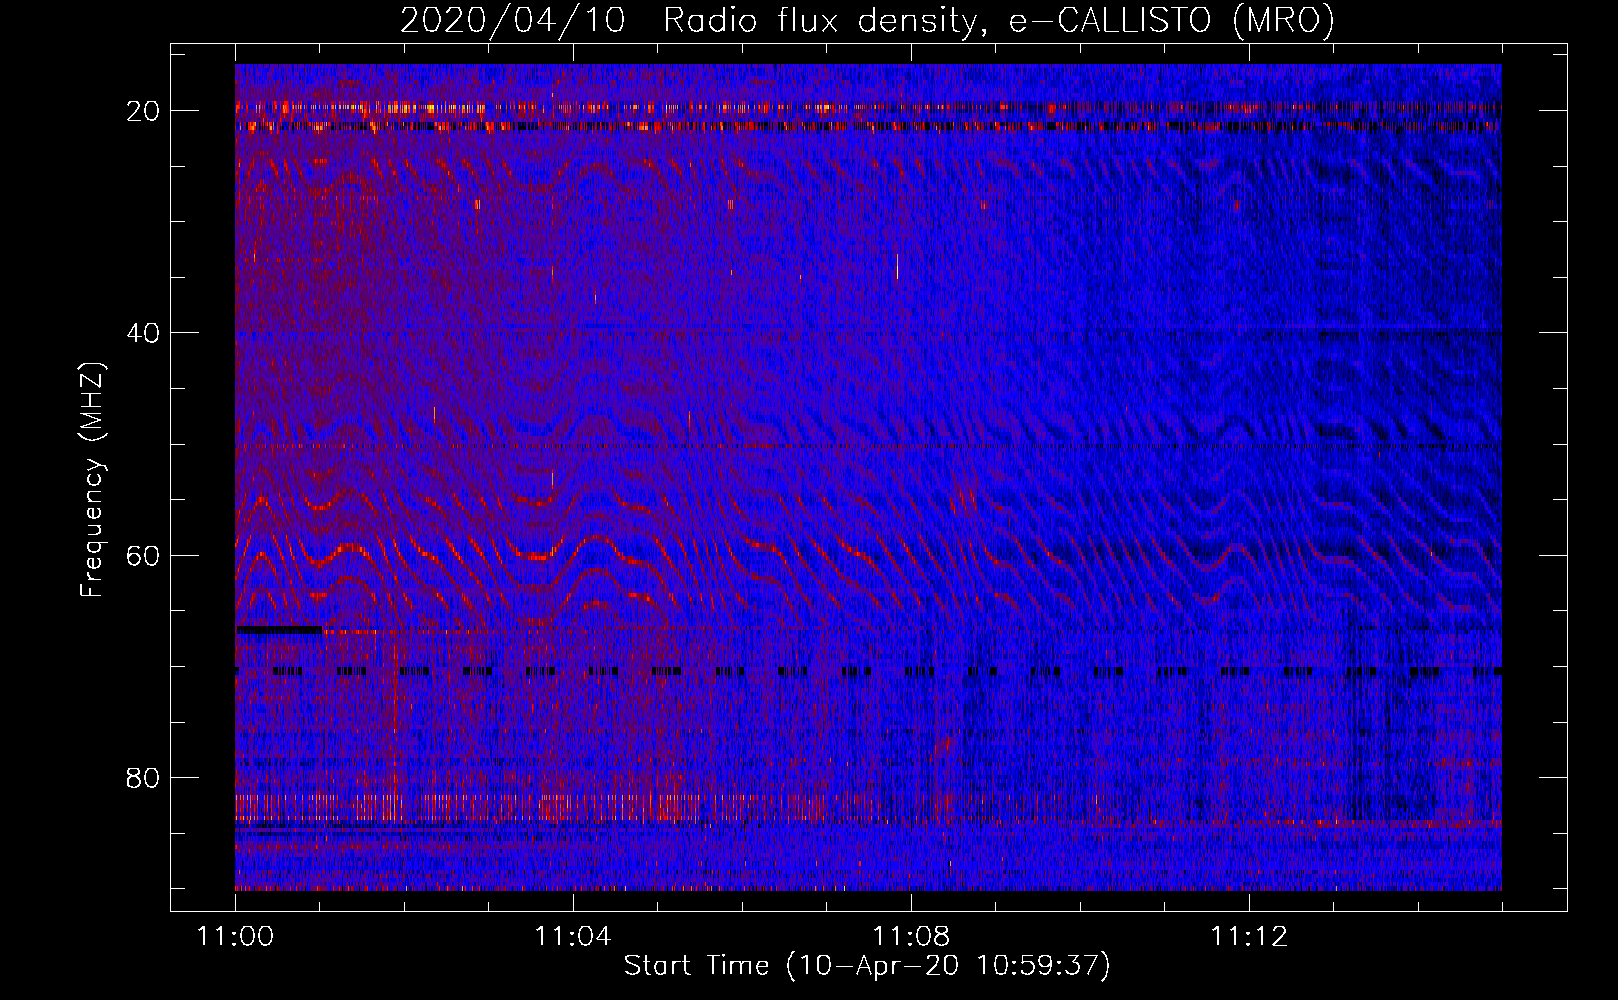Click the plot title '2020/04/10 Radio flux density'
This screenshot has height=1000, width=1618.
[x=866, y=20]
